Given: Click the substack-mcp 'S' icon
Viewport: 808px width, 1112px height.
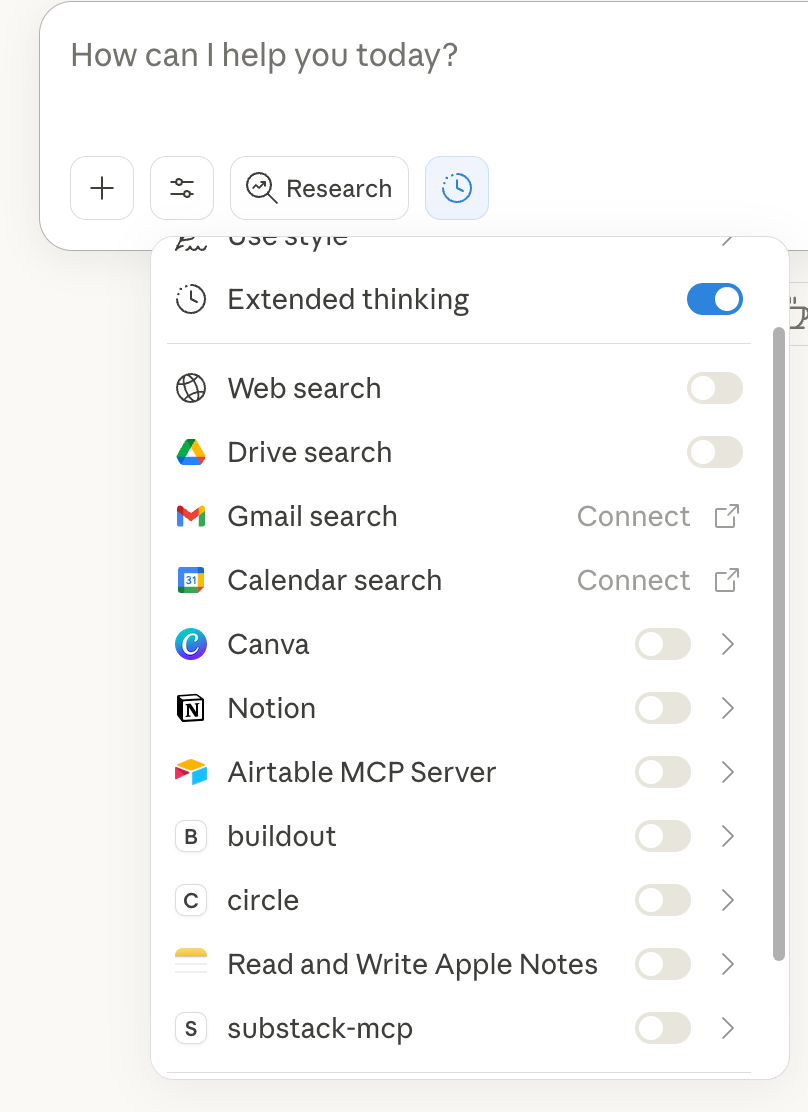Looking at the screenshot, I should pyautogui.click(x=191, y=1028).
